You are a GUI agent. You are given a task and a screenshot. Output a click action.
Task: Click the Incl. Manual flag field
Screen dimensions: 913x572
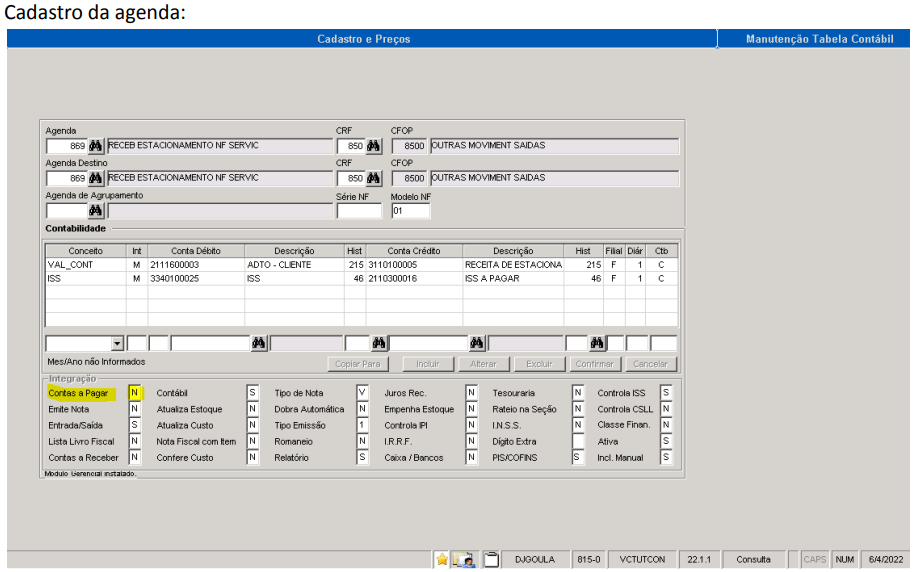click(666, 457)
